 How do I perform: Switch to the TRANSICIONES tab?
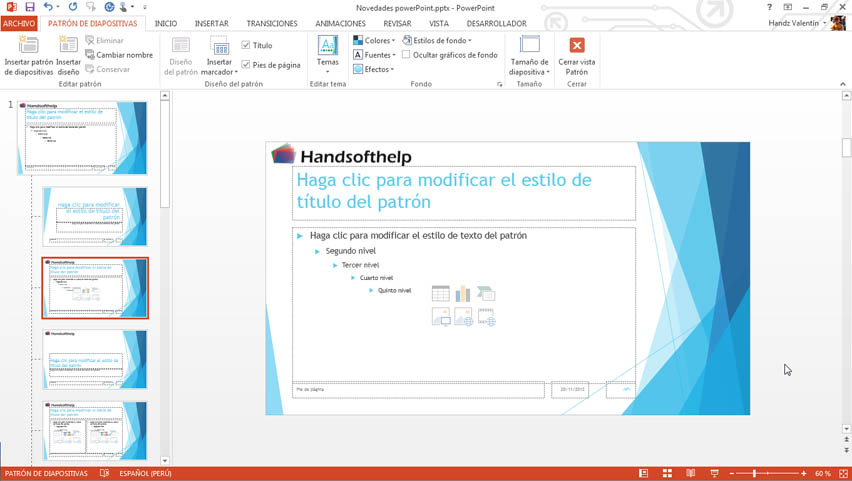click(272, 23)
